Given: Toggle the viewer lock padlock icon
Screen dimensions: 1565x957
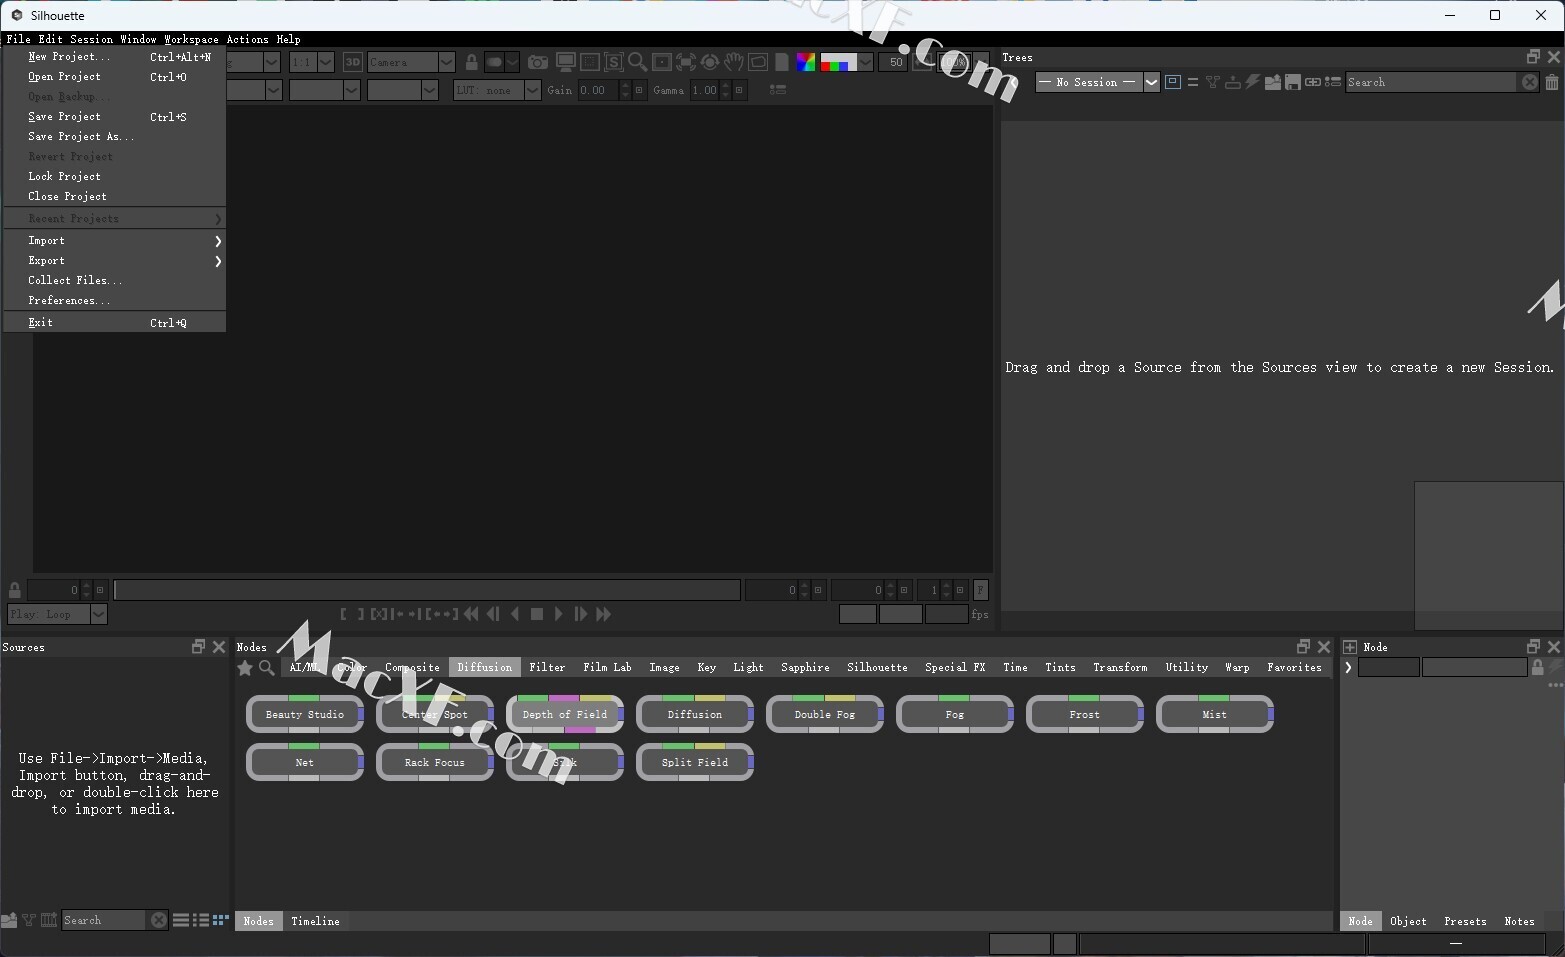Looking at the screenshot, I should [x=472, y=62].
